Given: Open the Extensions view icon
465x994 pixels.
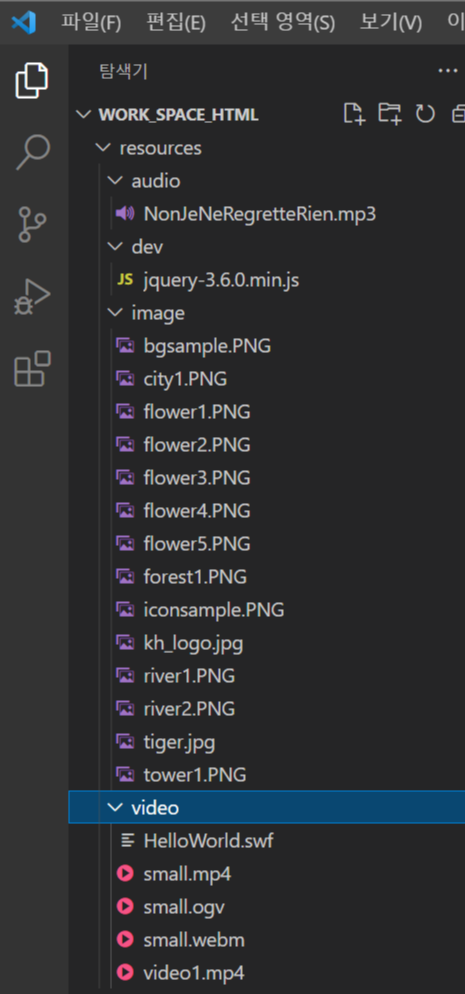Looking at the screenshot, I should coord(32,368).
